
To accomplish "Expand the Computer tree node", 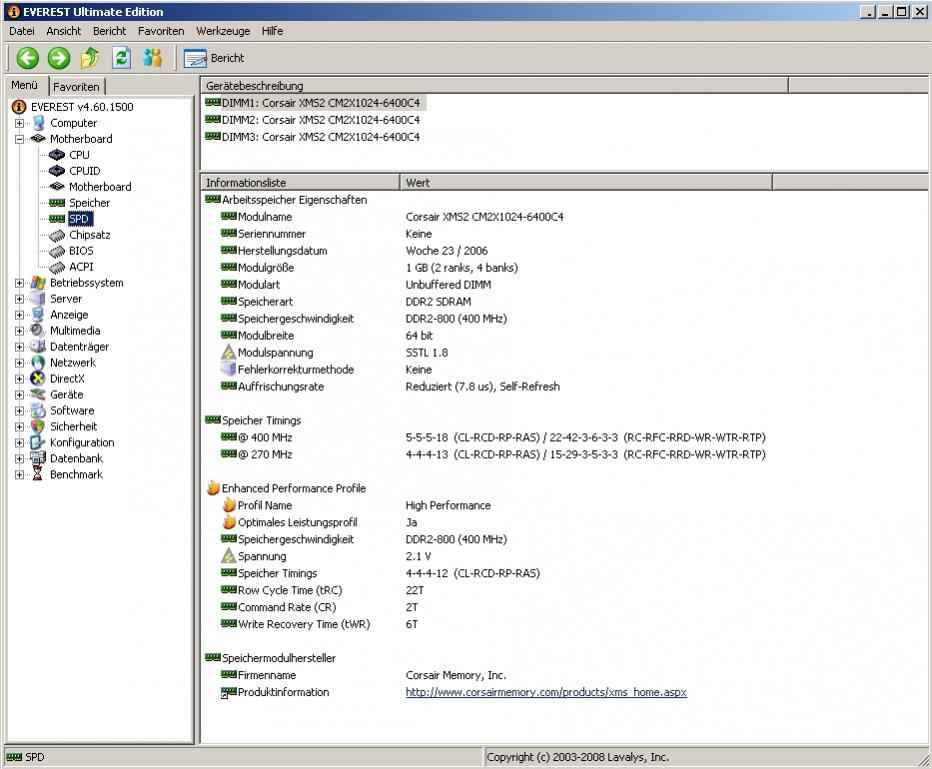I will [20, 123].
